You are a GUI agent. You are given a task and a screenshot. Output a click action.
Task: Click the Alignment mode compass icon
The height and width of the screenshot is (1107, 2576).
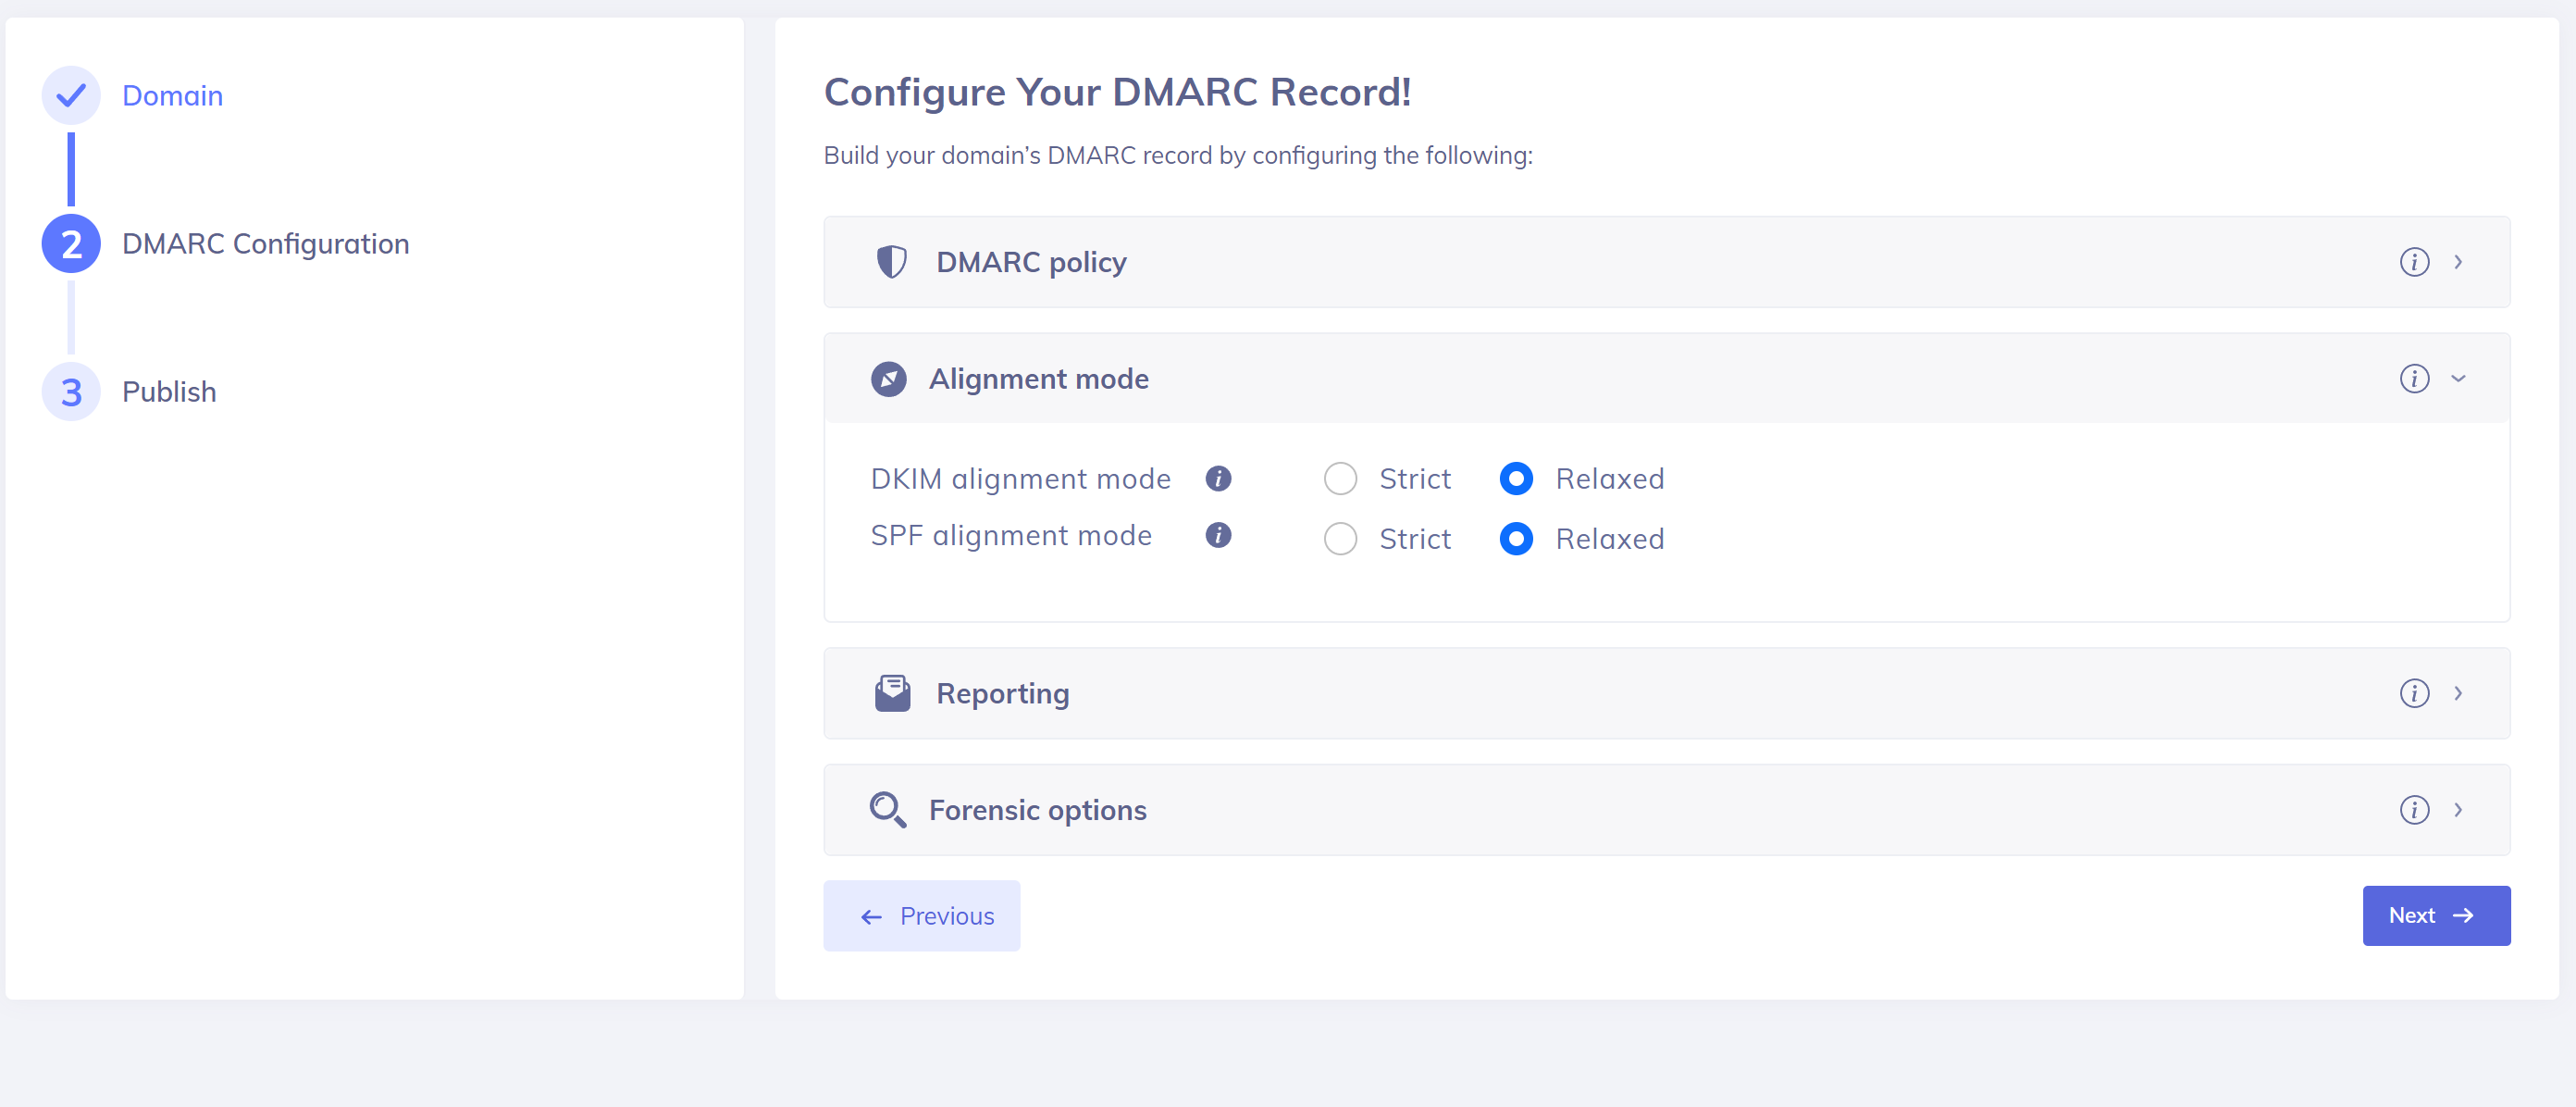pos(888,379)
